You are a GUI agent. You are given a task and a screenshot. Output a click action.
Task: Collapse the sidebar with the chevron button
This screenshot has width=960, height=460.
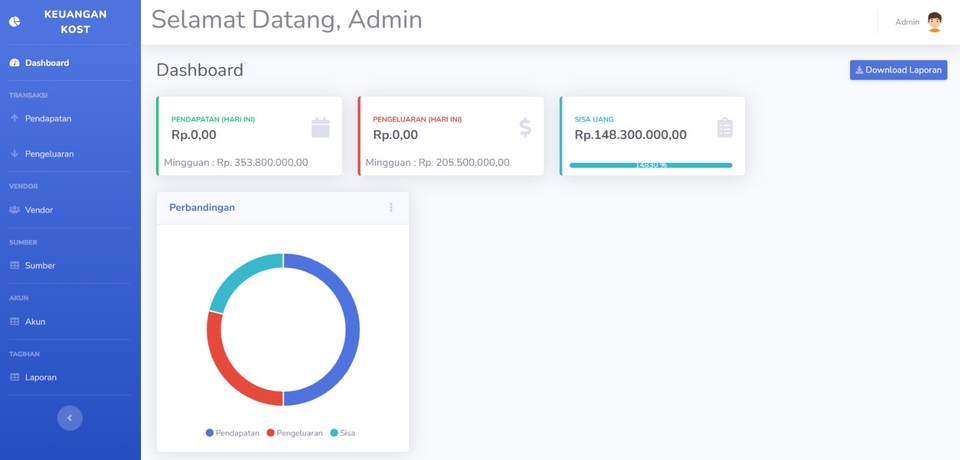[x=70, y=418]
